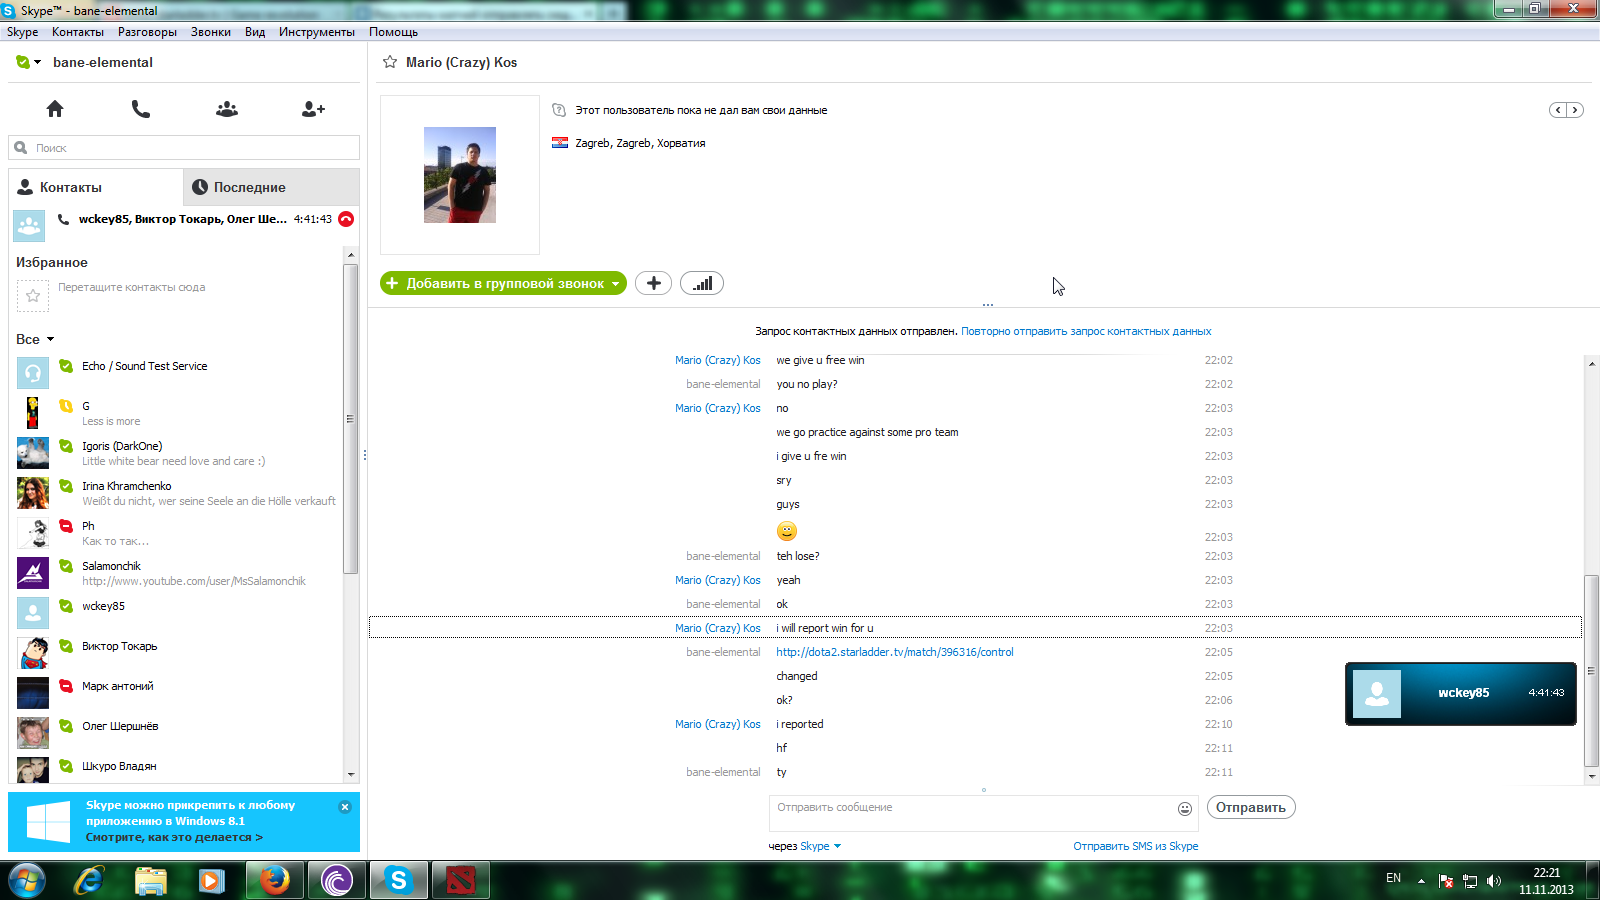The width and height of the screenshot is (1600, 900).
Task: Click sender name on 'i will report win' message
Action: pyautogui.click(x=718, y=628)
